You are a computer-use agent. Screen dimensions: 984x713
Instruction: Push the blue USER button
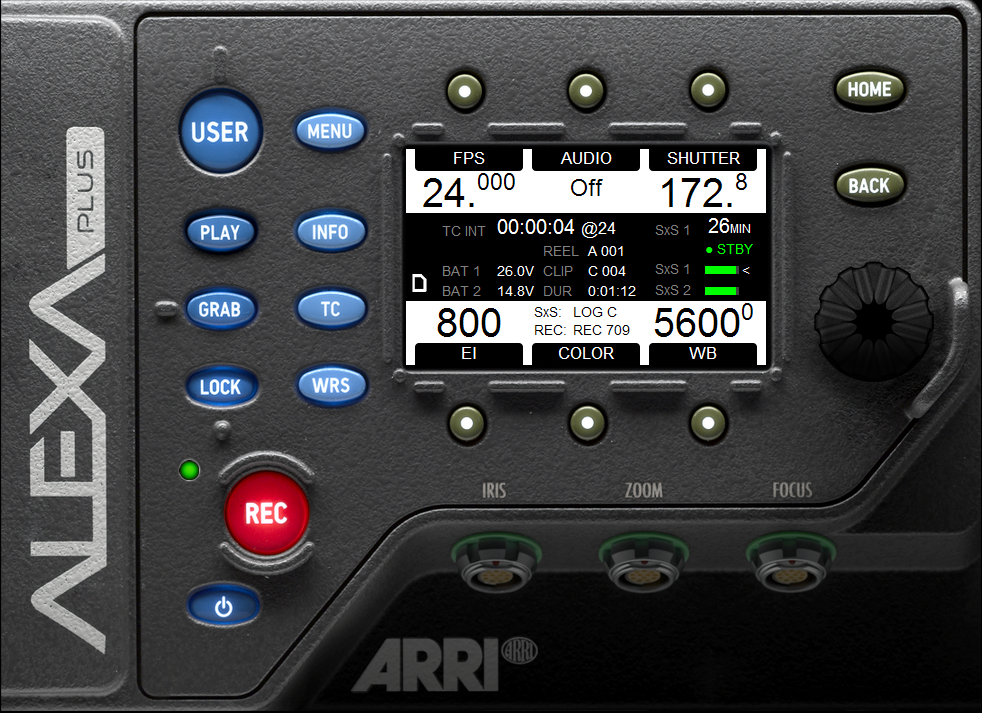click(x=220, y=132)
